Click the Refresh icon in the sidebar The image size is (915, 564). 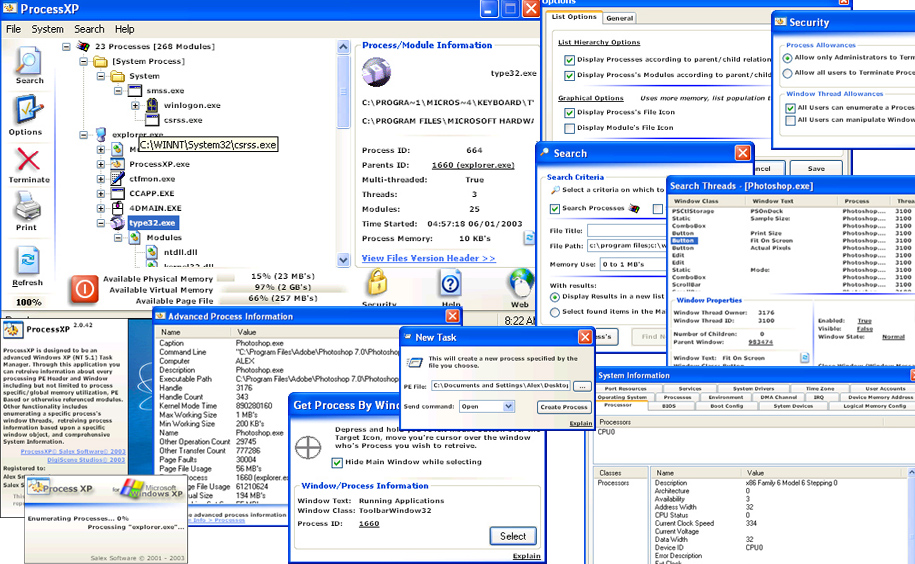point(28,262)
